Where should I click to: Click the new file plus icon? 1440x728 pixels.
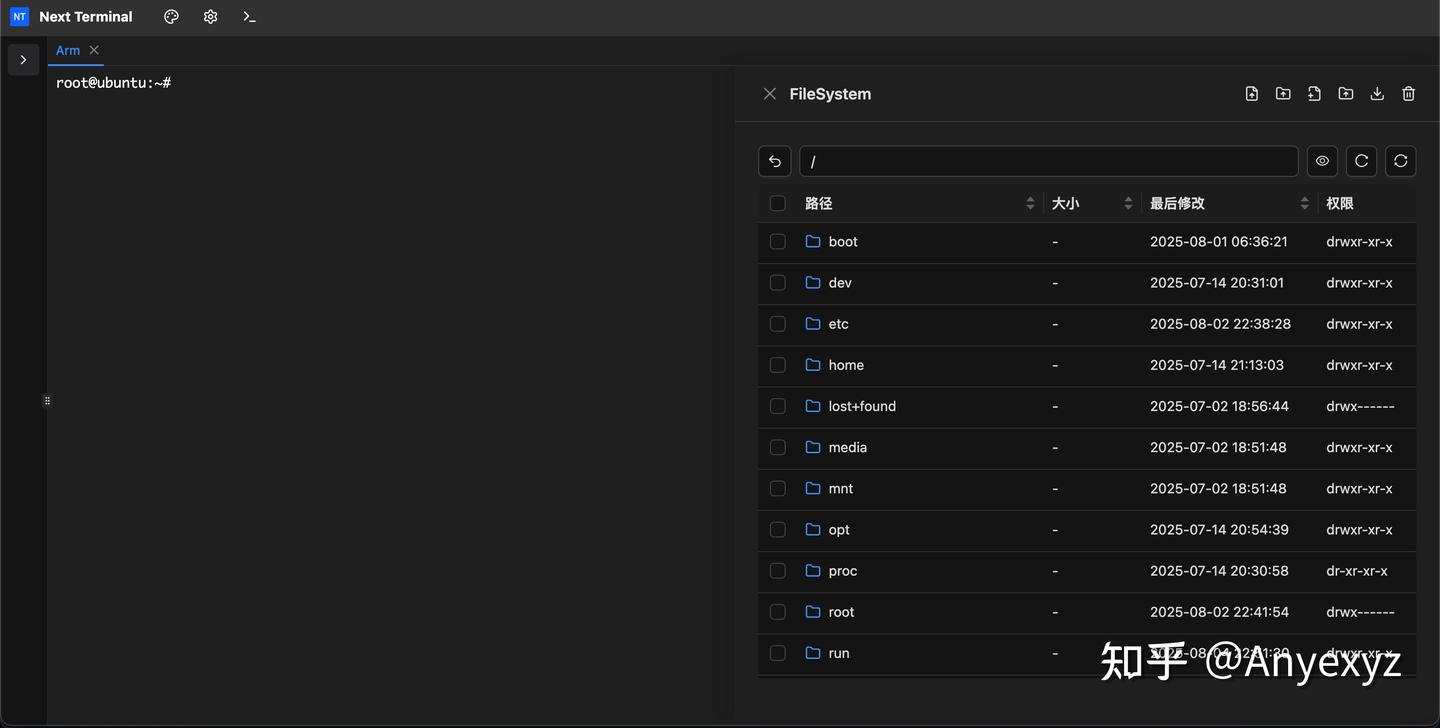(1314, 94)
